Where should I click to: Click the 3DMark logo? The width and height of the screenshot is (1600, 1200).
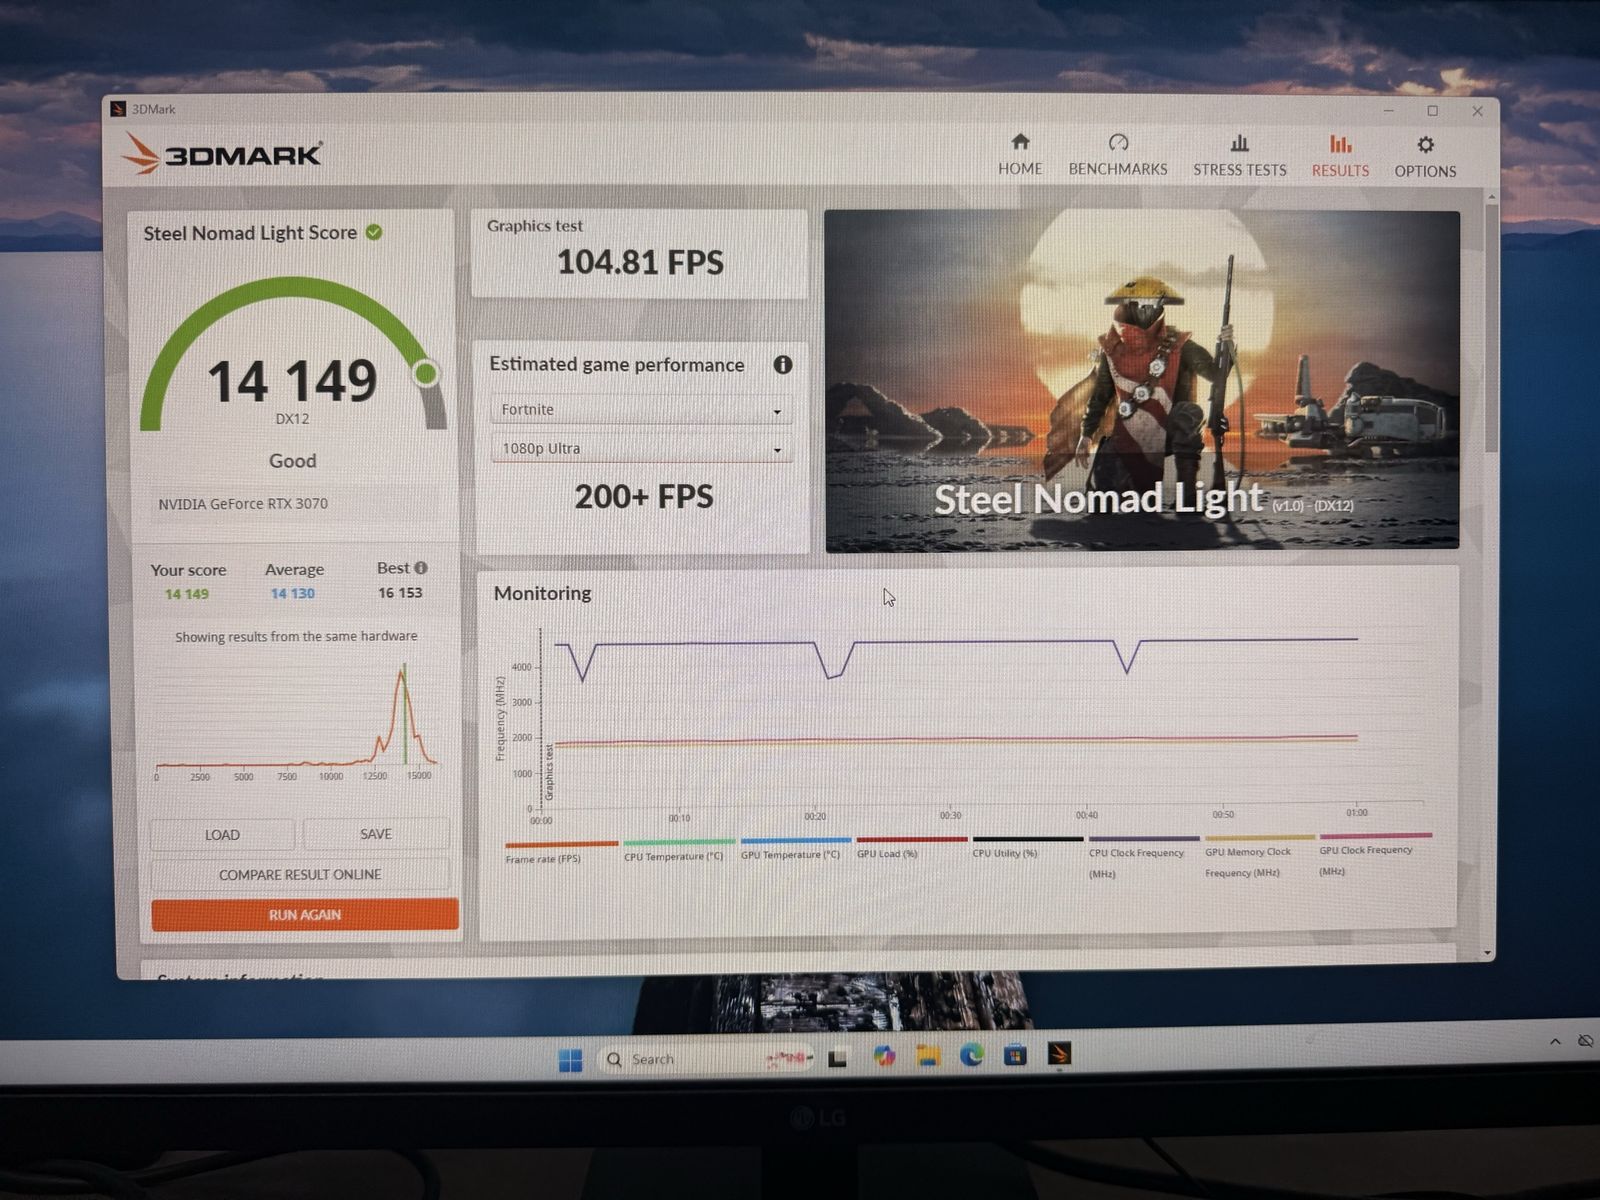pos(222,155)
